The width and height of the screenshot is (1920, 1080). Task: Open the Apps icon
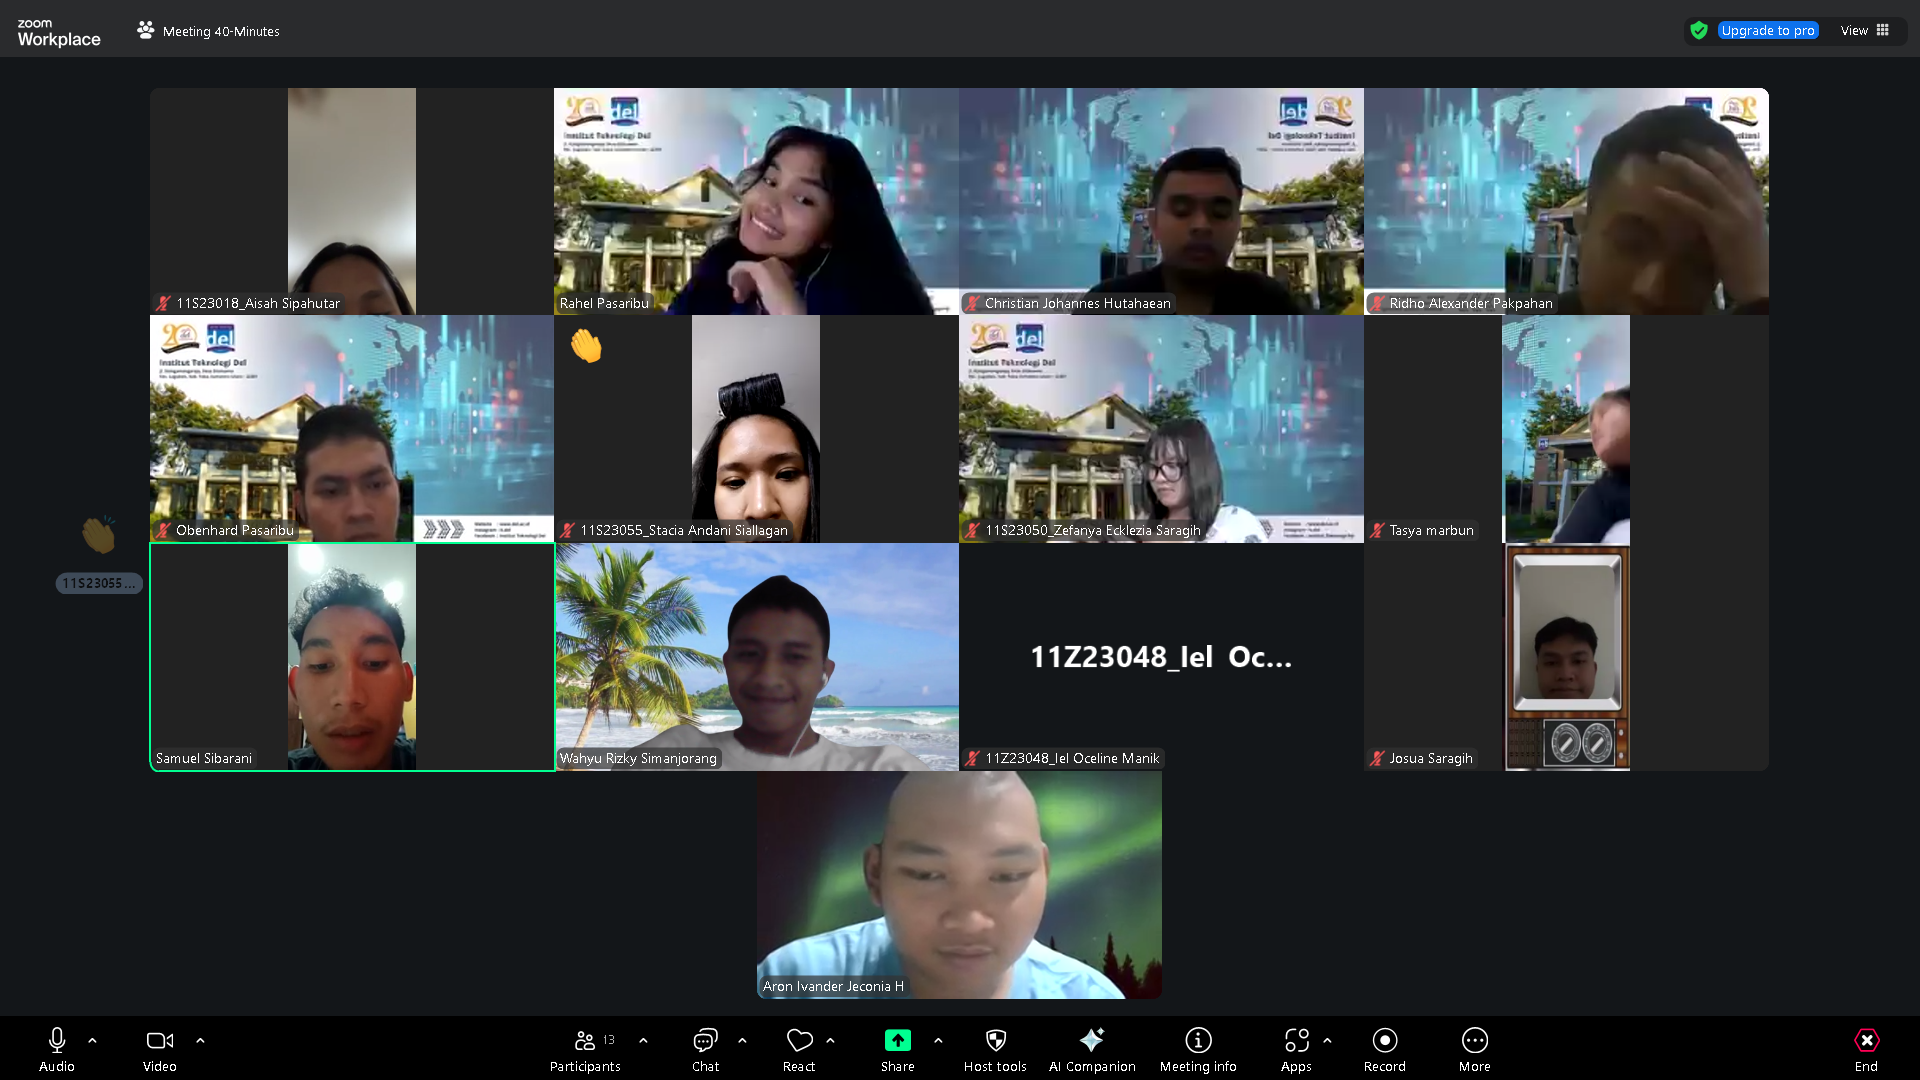click(x=1296, y=1041)
